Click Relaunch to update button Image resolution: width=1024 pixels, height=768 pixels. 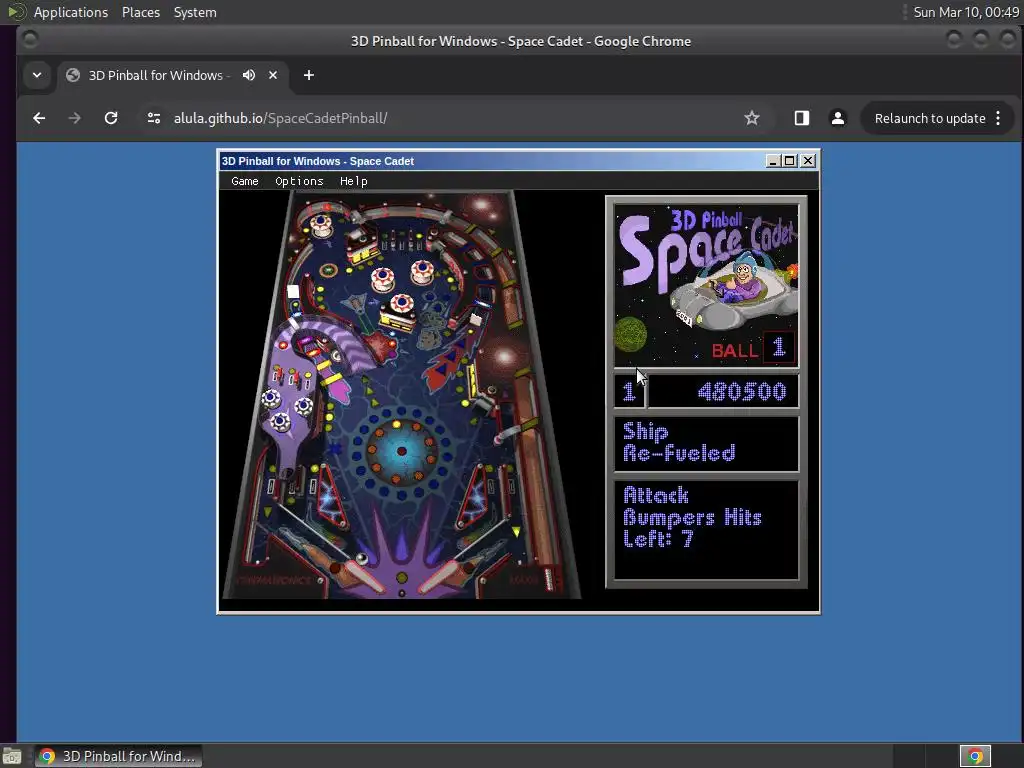point(930,118)
